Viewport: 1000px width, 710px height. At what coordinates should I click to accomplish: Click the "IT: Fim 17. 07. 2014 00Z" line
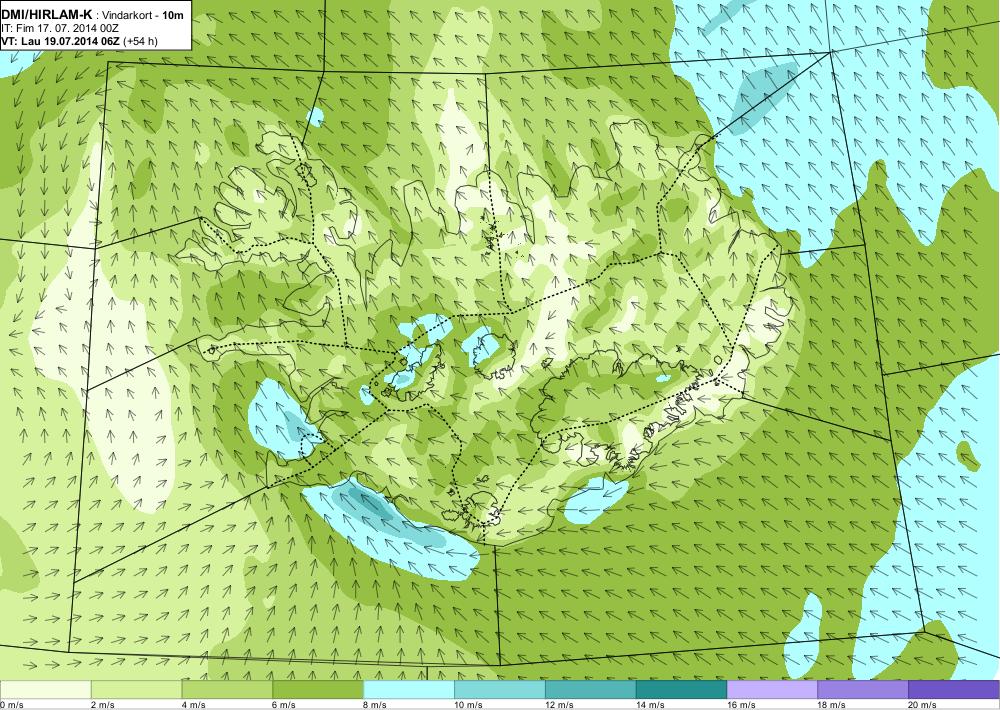click(x=60, y=29)
